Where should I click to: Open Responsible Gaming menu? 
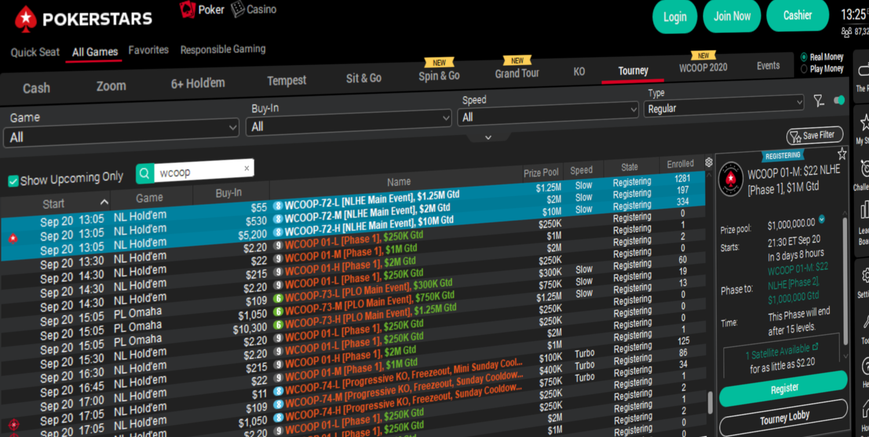(223, 49)
